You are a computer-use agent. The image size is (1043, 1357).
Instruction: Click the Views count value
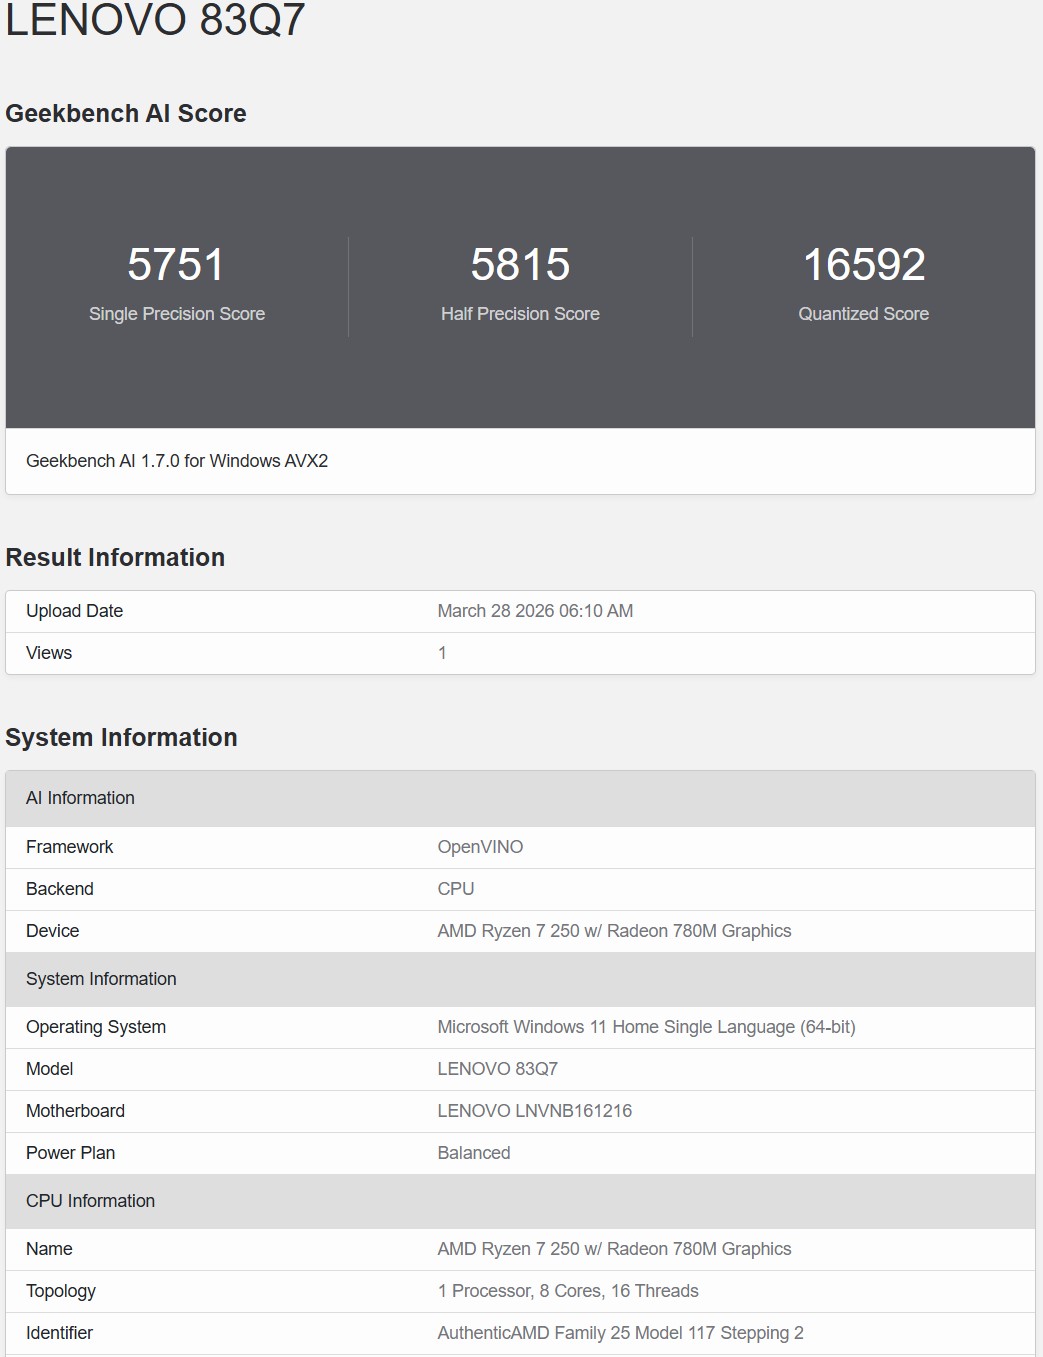tap(441, 653)
